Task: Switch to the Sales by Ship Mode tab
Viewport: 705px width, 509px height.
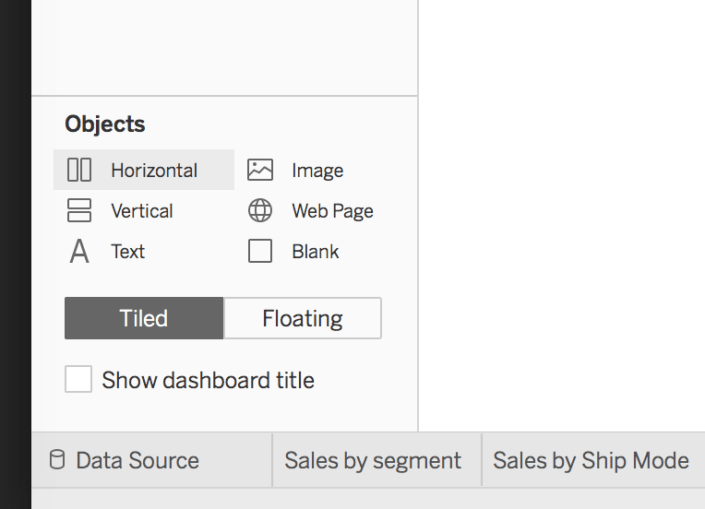Action: (591, 460)
